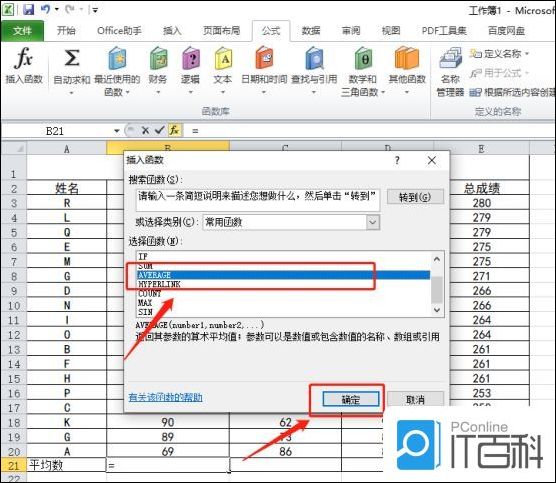556x483 pixels.
Task: Expand the function category dropdown
Action: [372, 222]
